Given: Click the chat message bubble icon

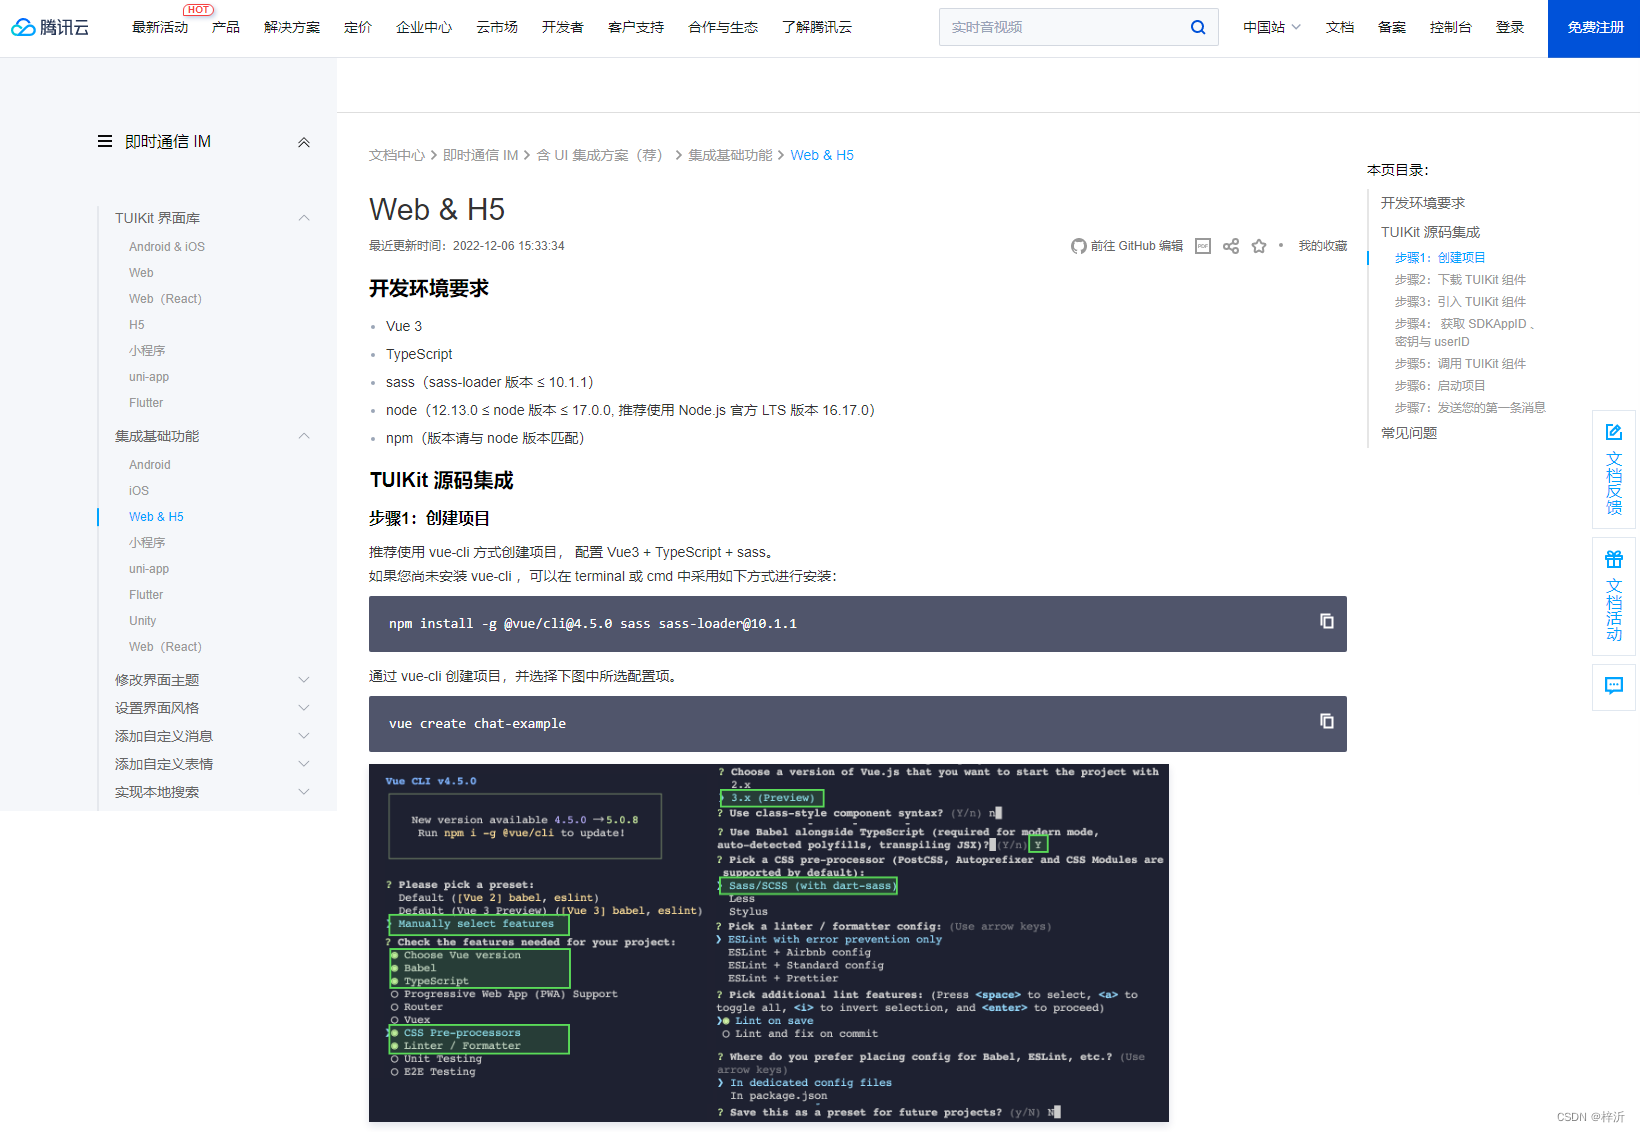Looking at the screenshot, I should 1614,686.
